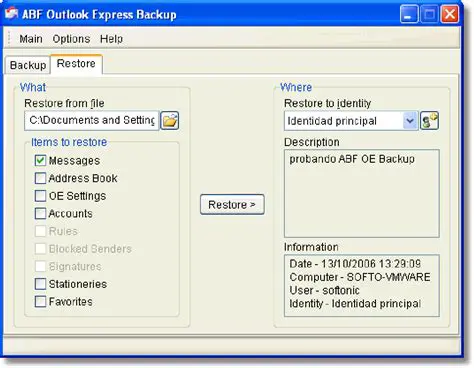
Task: Open the Options menu
Action: [x=71, y=39]
